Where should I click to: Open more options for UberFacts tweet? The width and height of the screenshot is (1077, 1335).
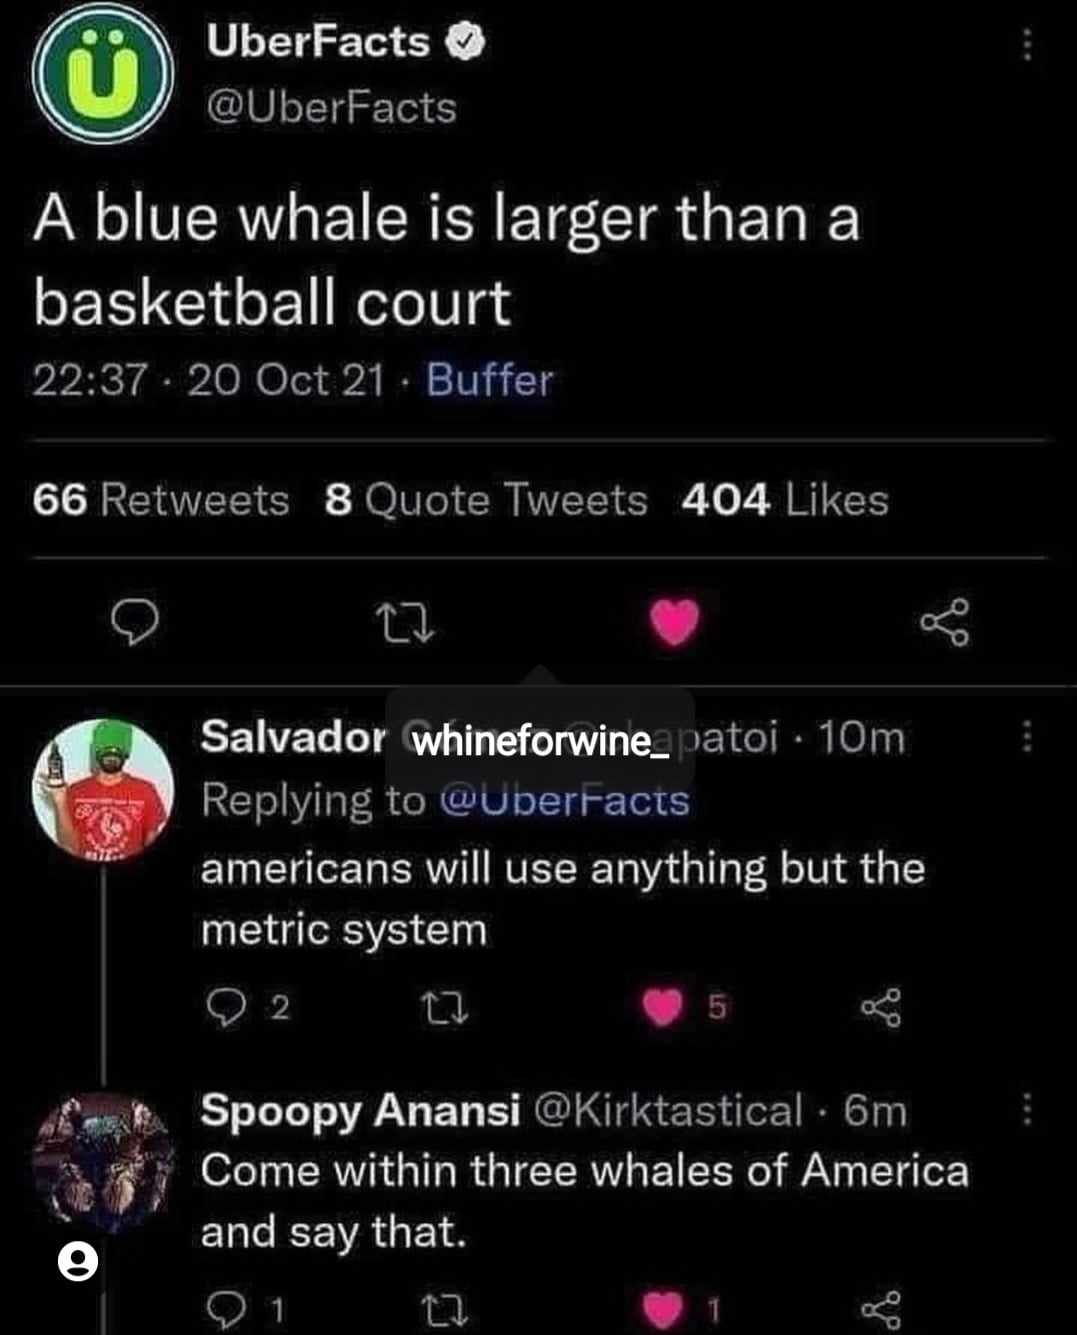(x=1026, y=44)
